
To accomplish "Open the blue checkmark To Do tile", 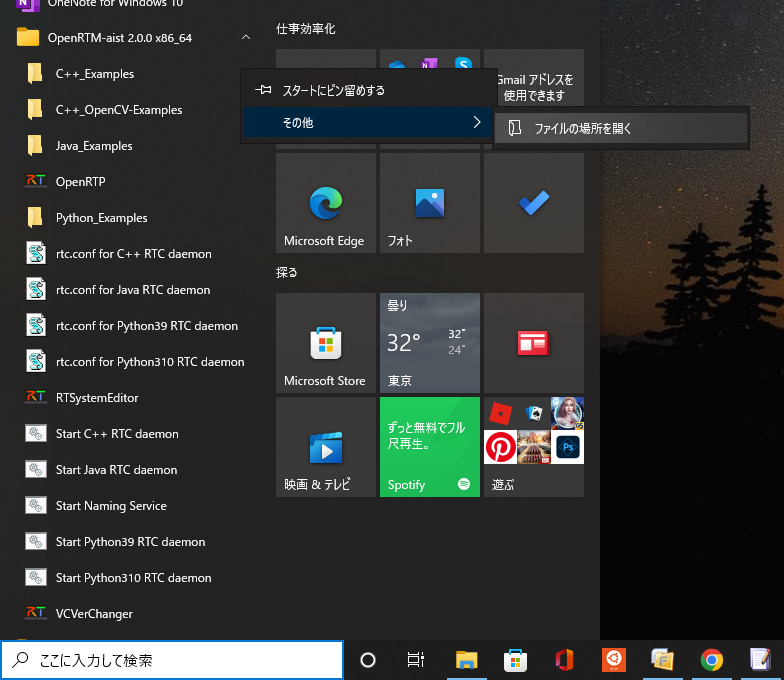I will pyautogui.click(x=534, y=203).
